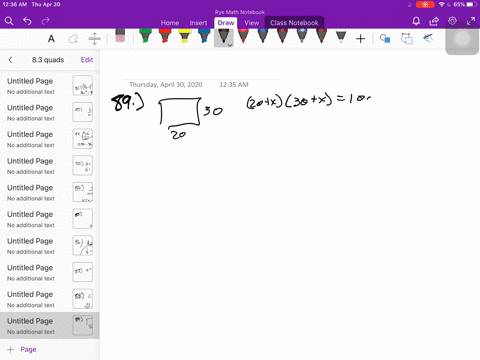Open the settings gear icon
Viewport: 480px width, 360px height.
tap(452, 21)
